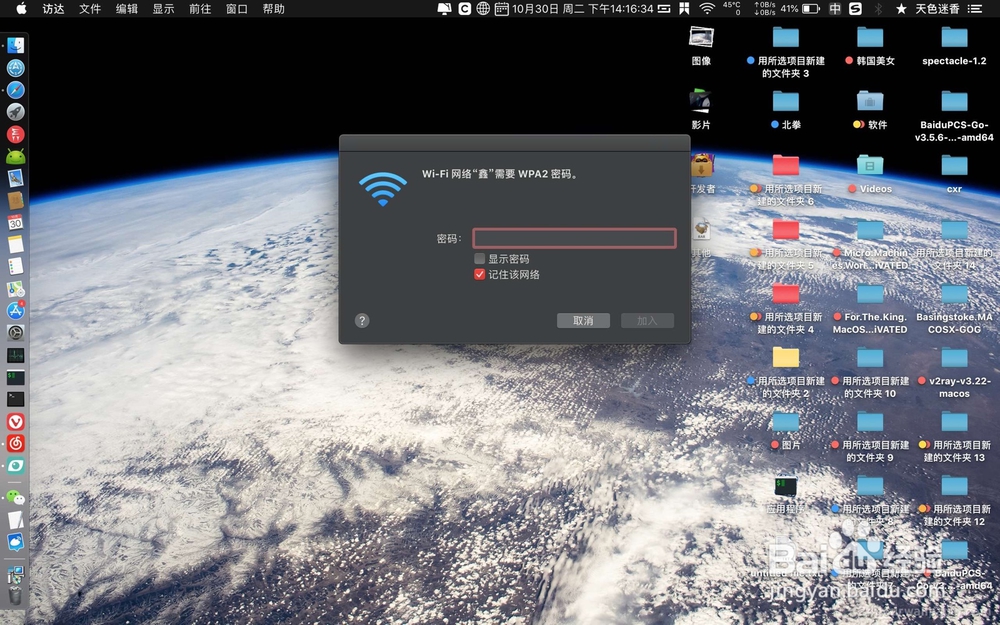The width and height of the screenshot is (1000, 625).
Task: Click the Shadowsocks icon in the menu bar
Action: click(854, 9)
